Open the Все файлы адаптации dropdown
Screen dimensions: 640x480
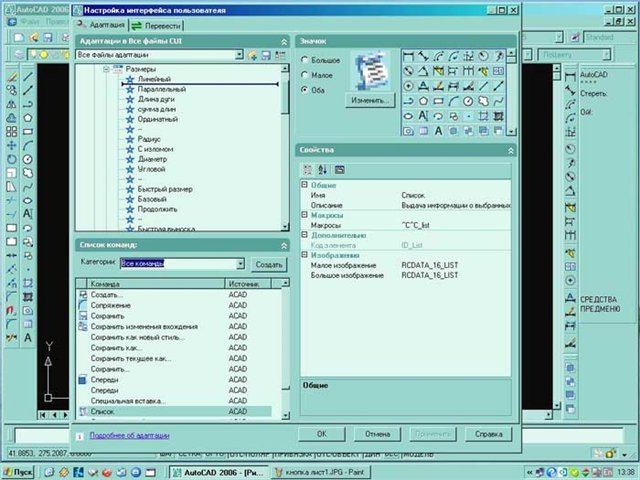click(240, 54)
